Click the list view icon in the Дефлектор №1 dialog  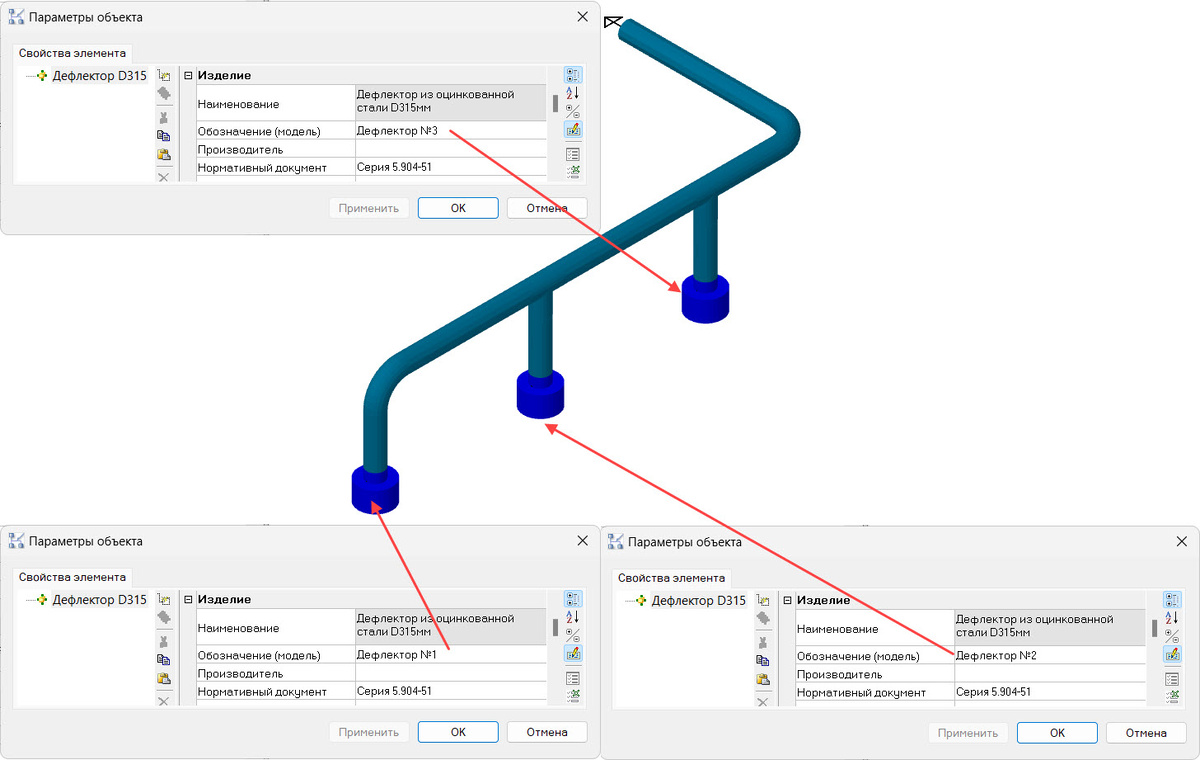(573, 678)
